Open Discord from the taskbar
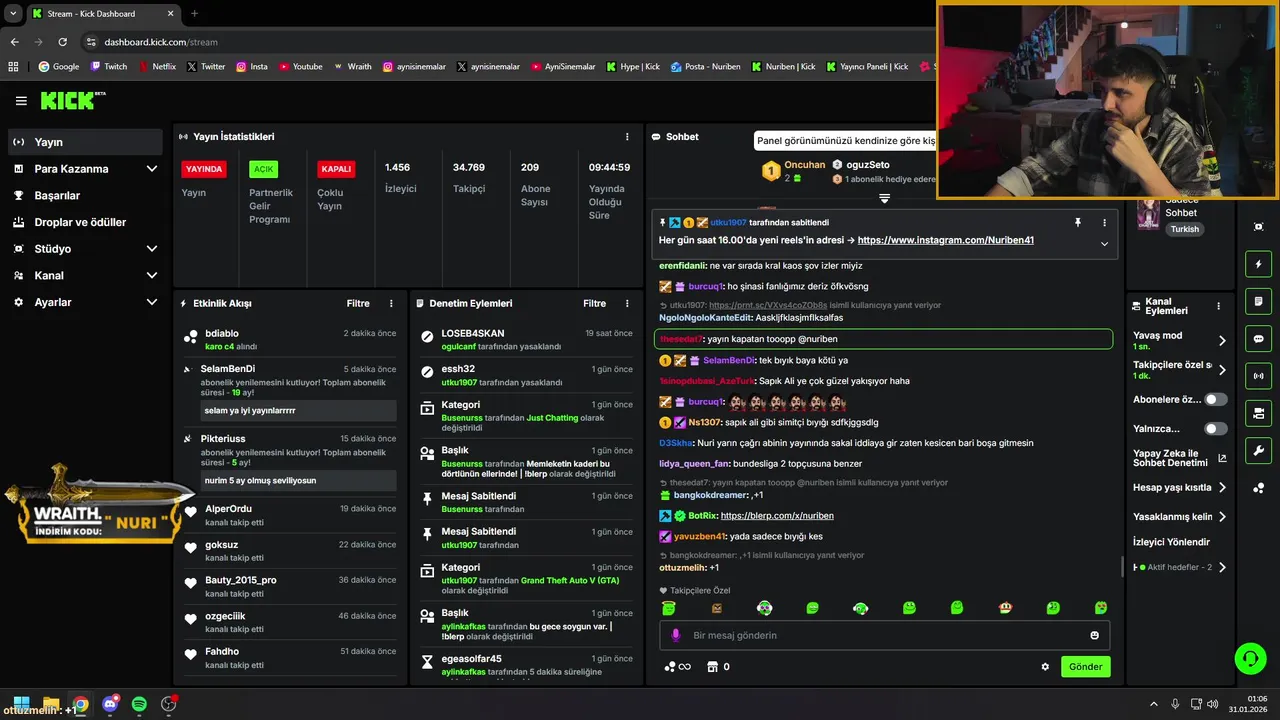 [110, 705]
